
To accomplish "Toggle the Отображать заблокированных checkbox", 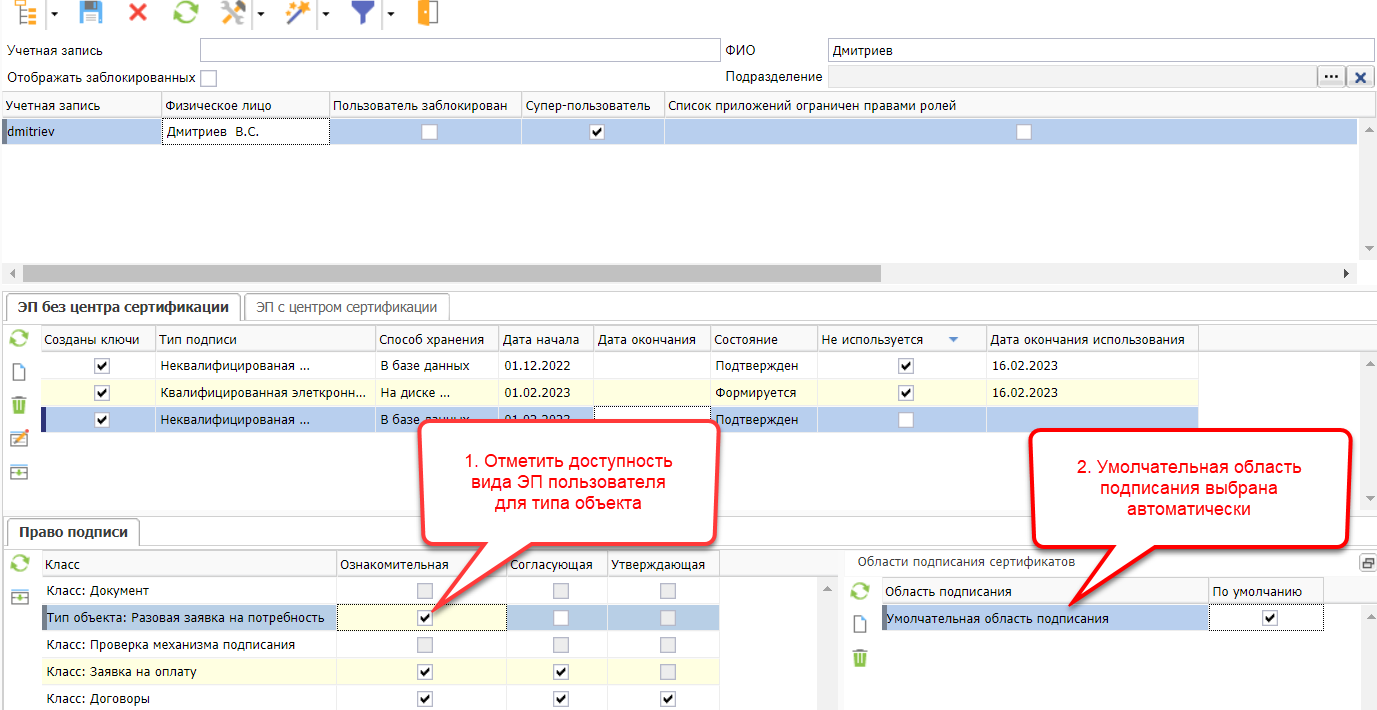I will tap(208, 78).
